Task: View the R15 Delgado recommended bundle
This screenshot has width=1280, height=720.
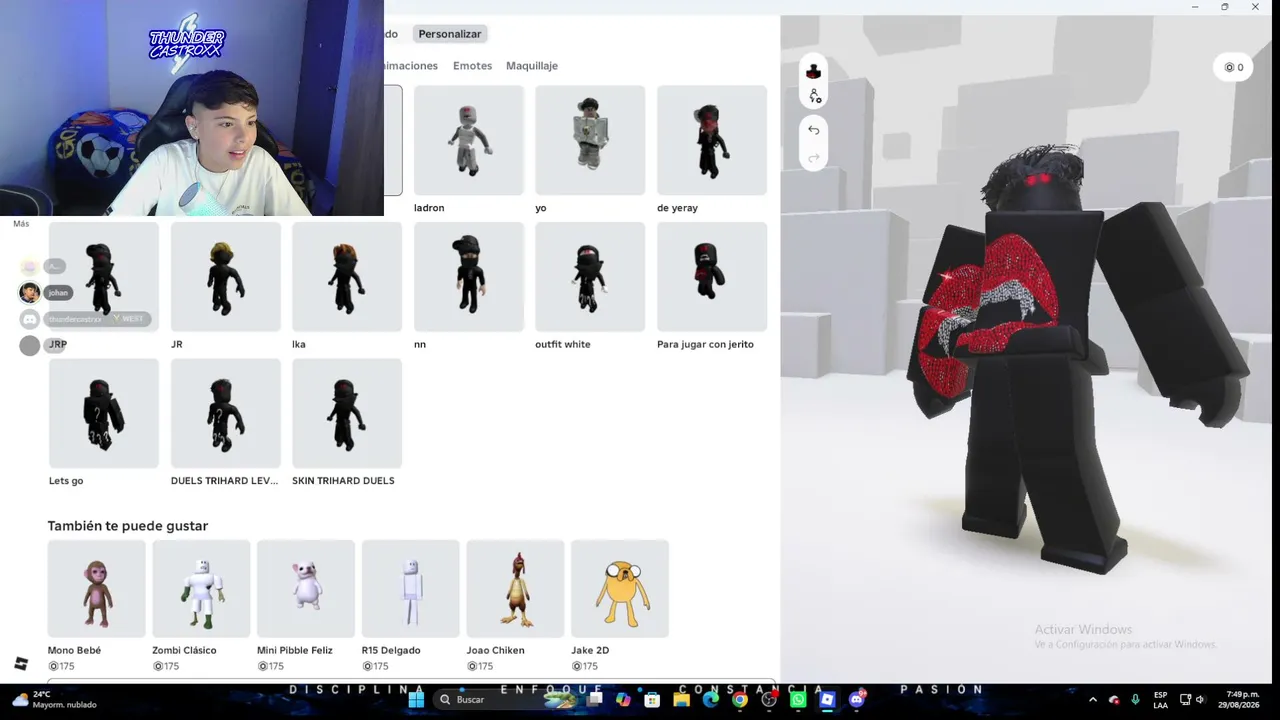Action: click(411, 589)
